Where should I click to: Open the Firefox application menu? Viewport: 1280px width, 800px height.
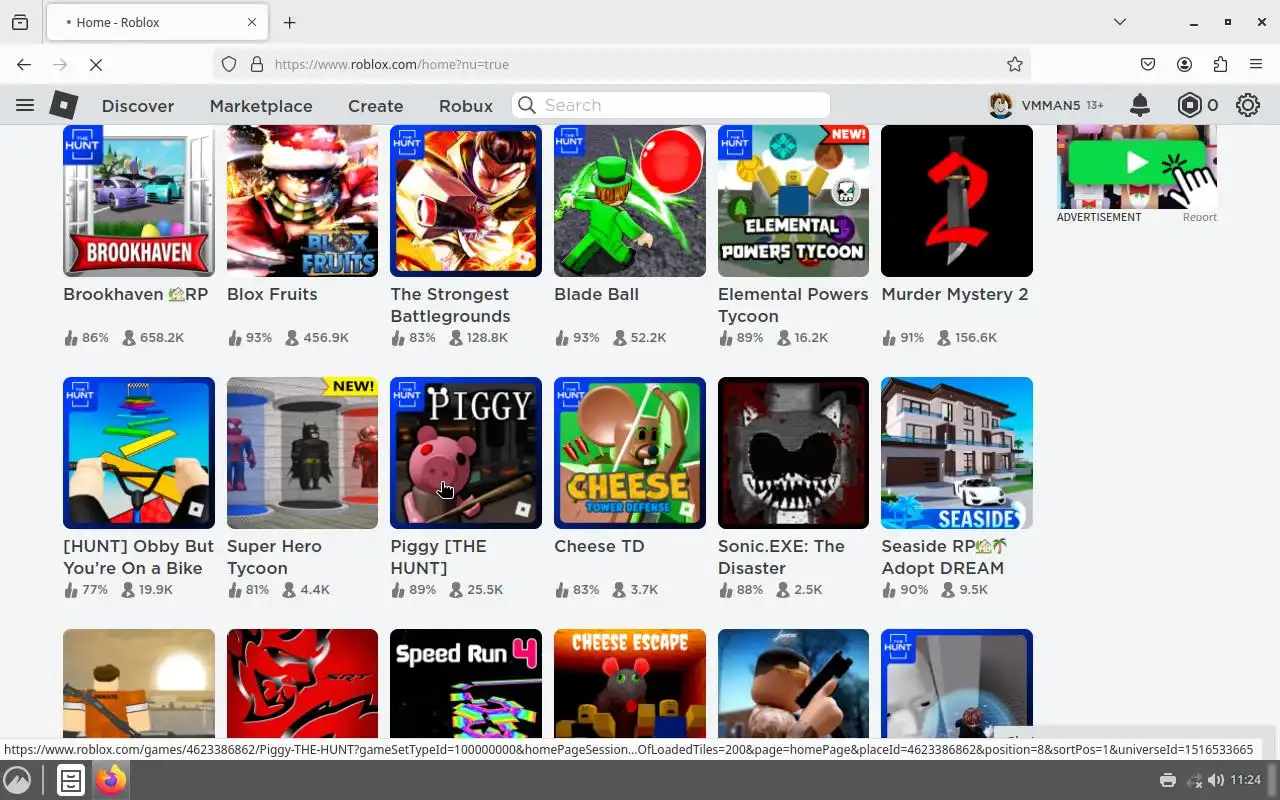point(1256,64)
